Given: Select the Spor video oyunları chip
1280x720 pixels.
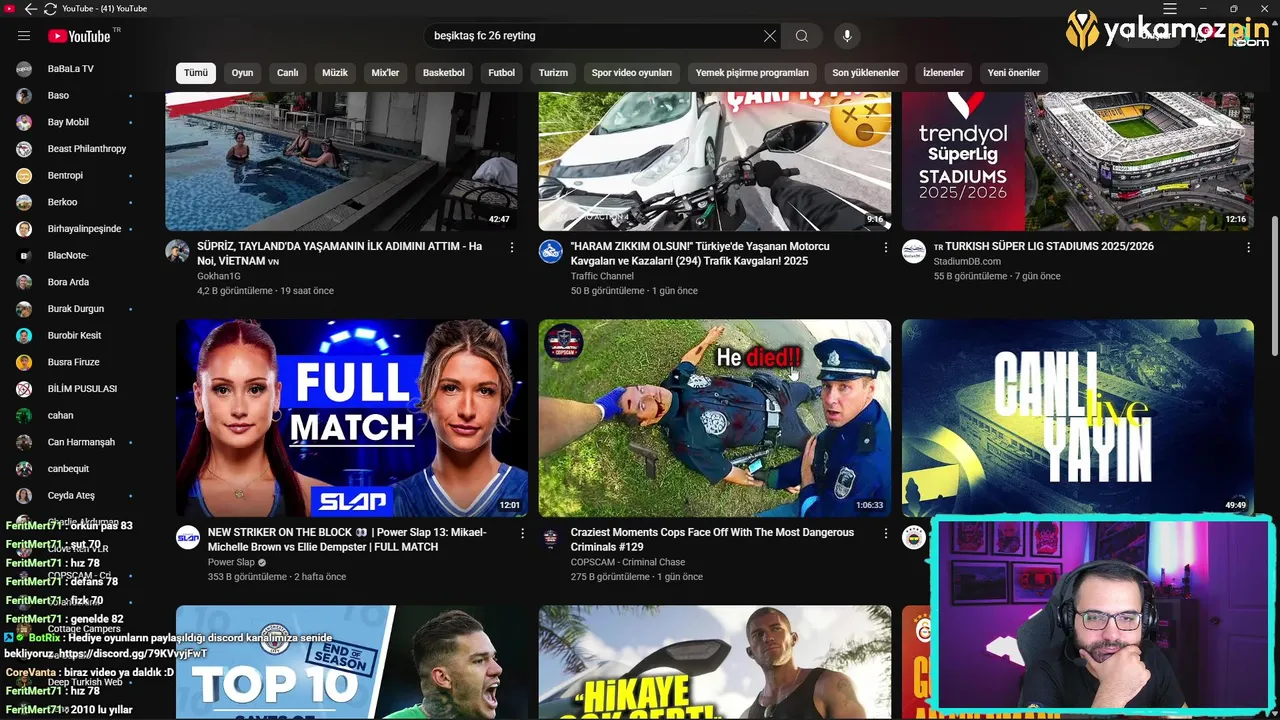Looking at the screenshot, I should (x=632, y=73).
